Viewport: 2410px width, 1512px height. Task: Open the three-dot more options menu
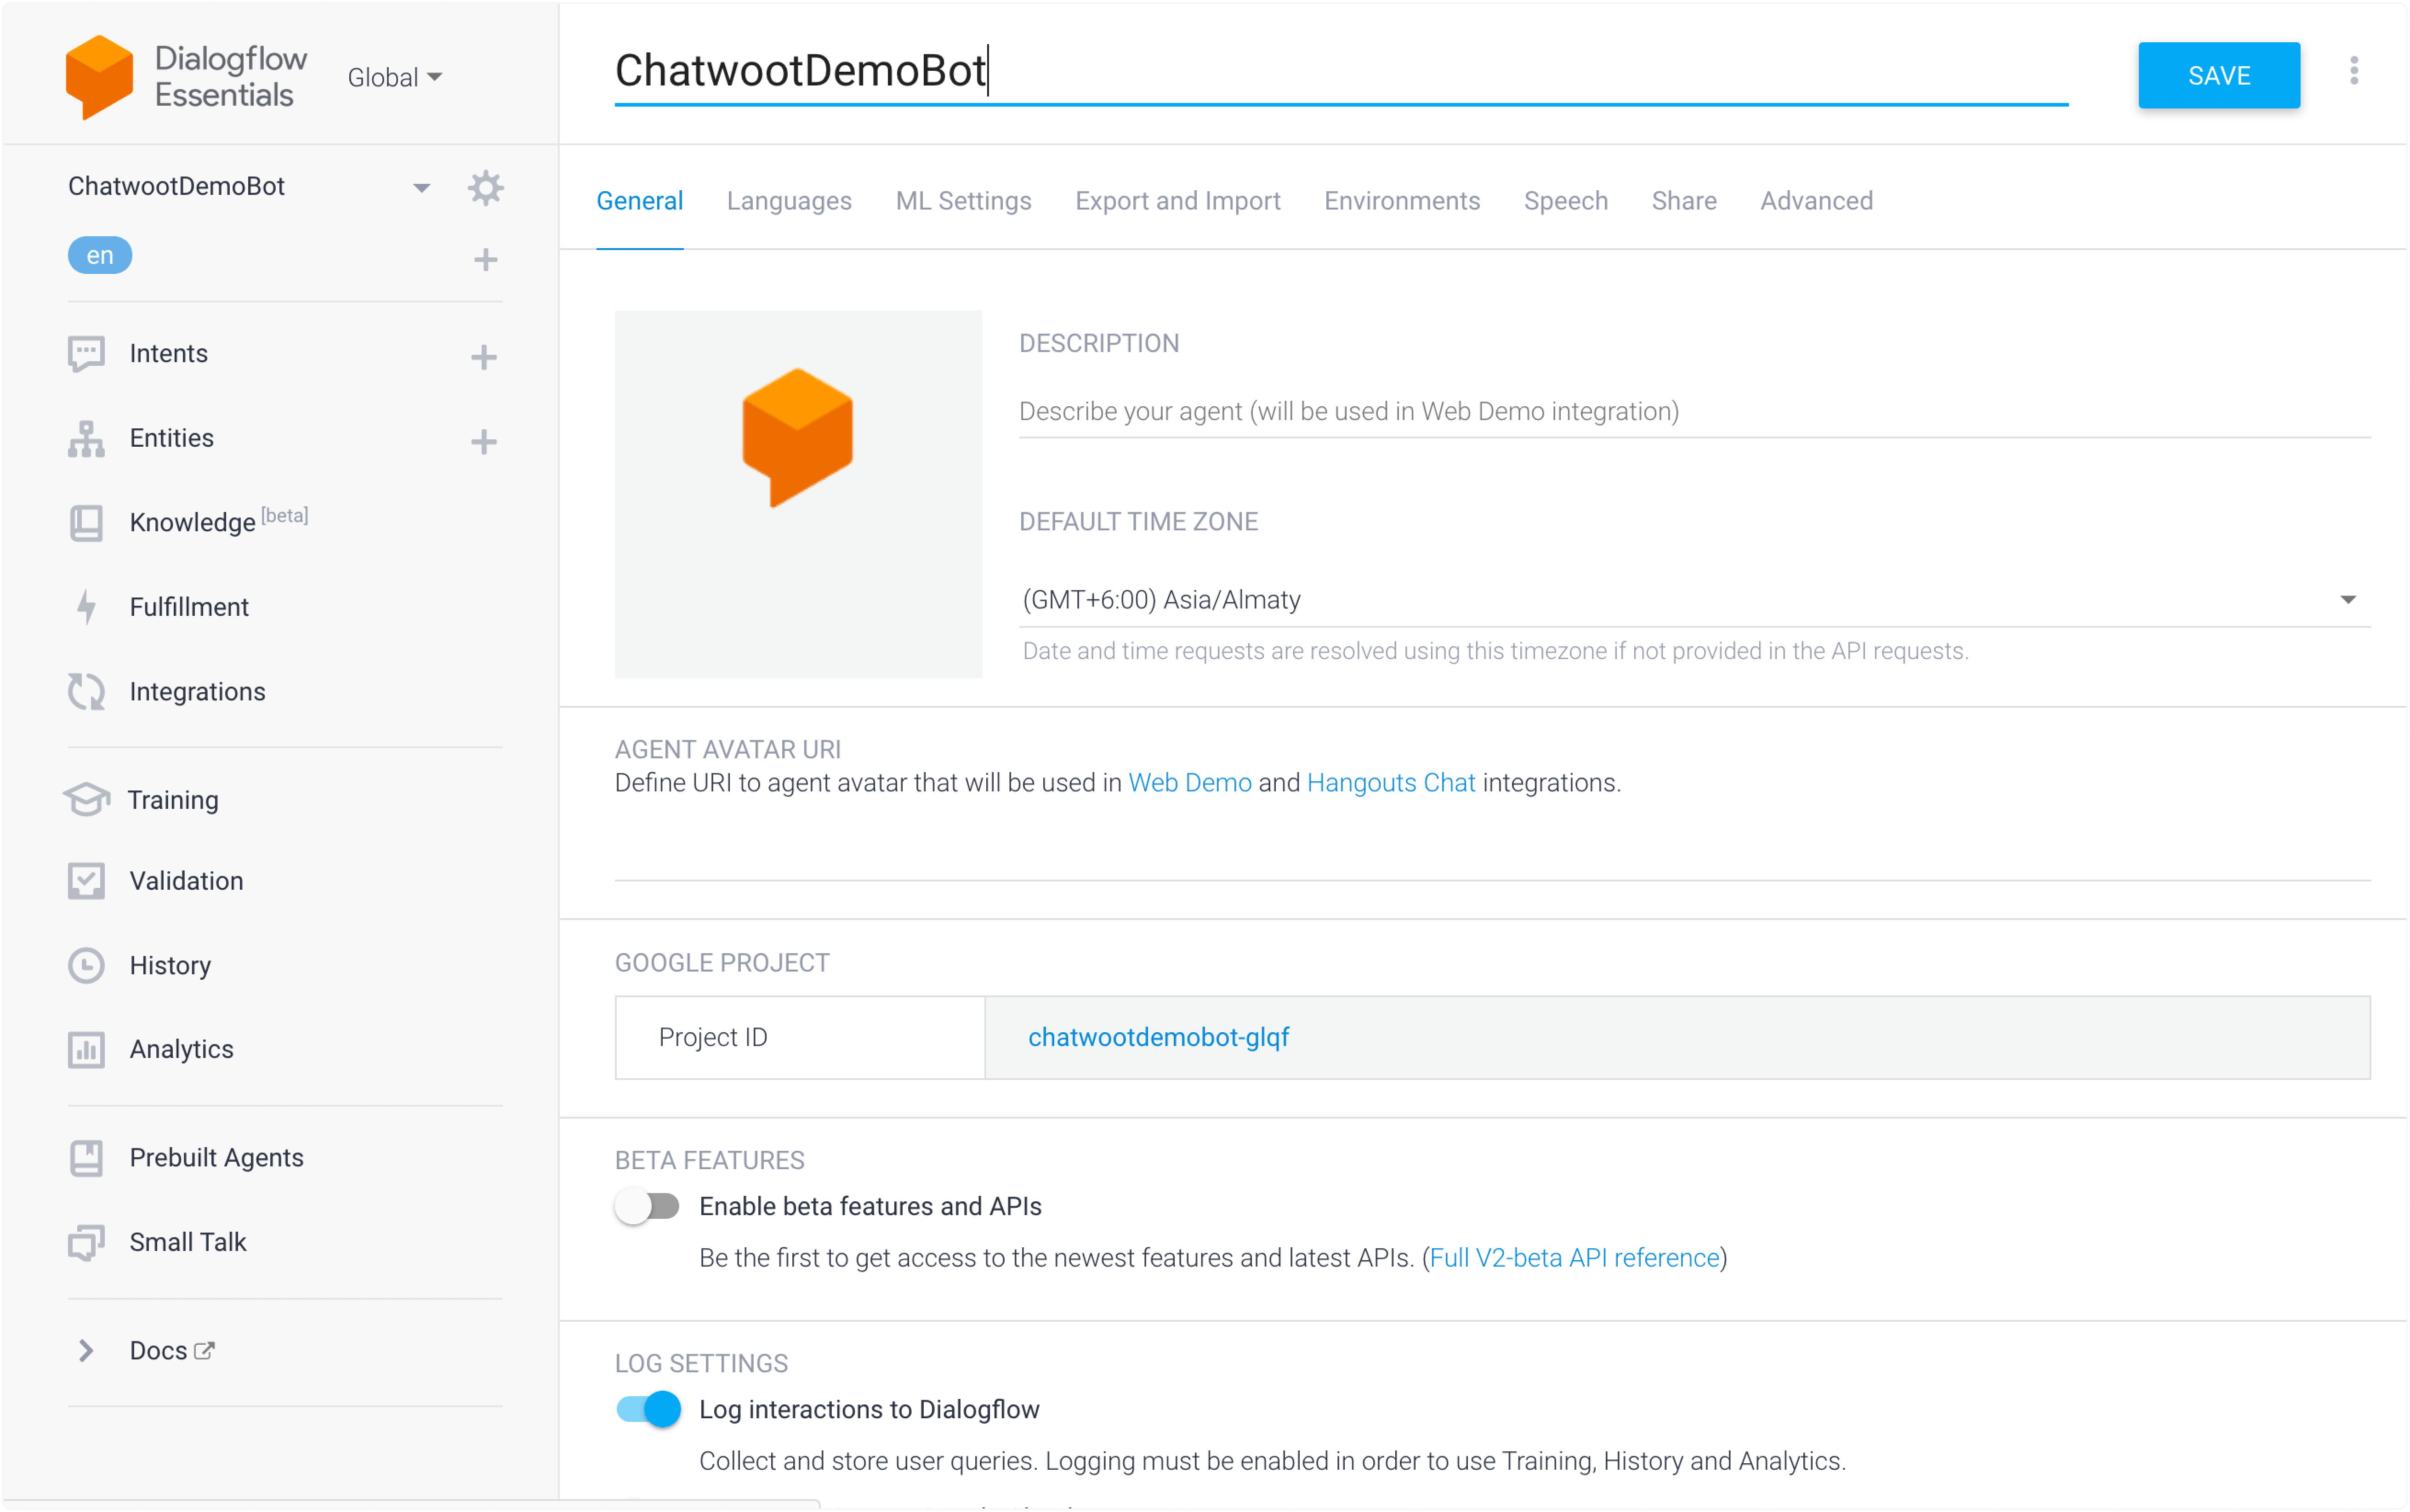[x=2354, y=71]
